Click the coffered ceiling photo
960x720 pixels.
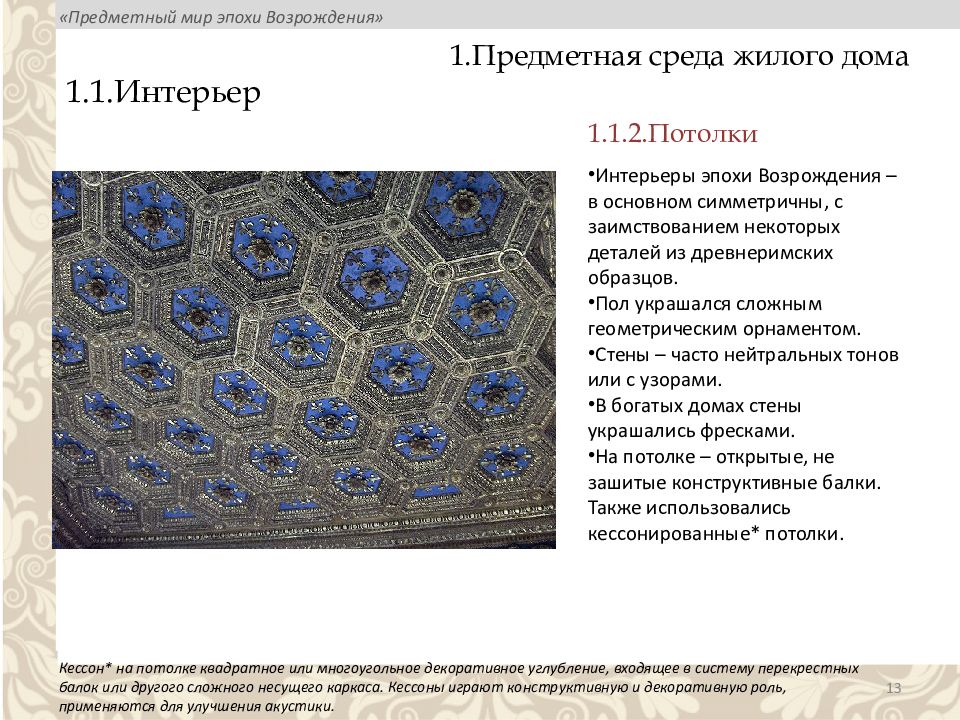click(304, 359)
